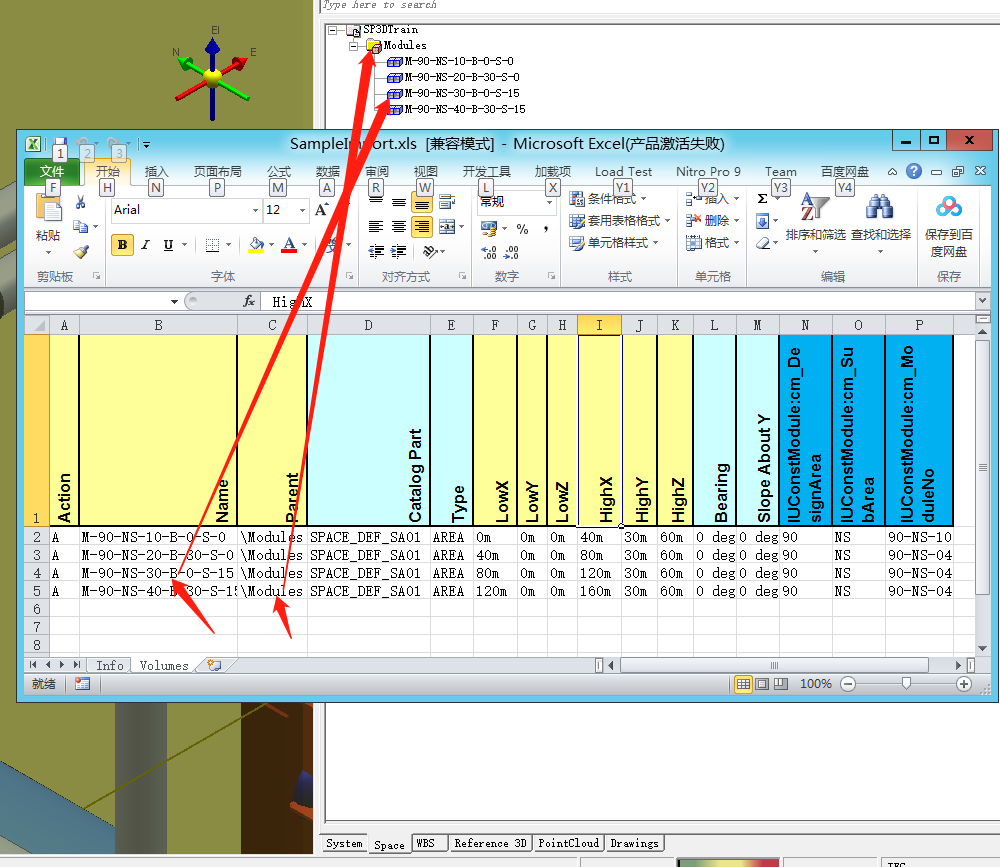The image size is (1000, 867).
Task: Collapse the SP3DTrain tree node
Action: click(x=332, y=30)
